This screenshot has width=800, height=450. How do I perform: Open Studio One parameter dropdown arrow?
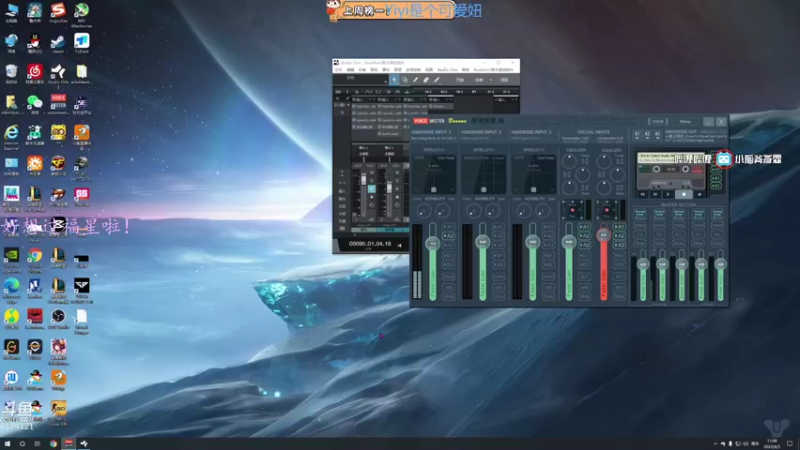pyautogui.click(x=385, y=81)
